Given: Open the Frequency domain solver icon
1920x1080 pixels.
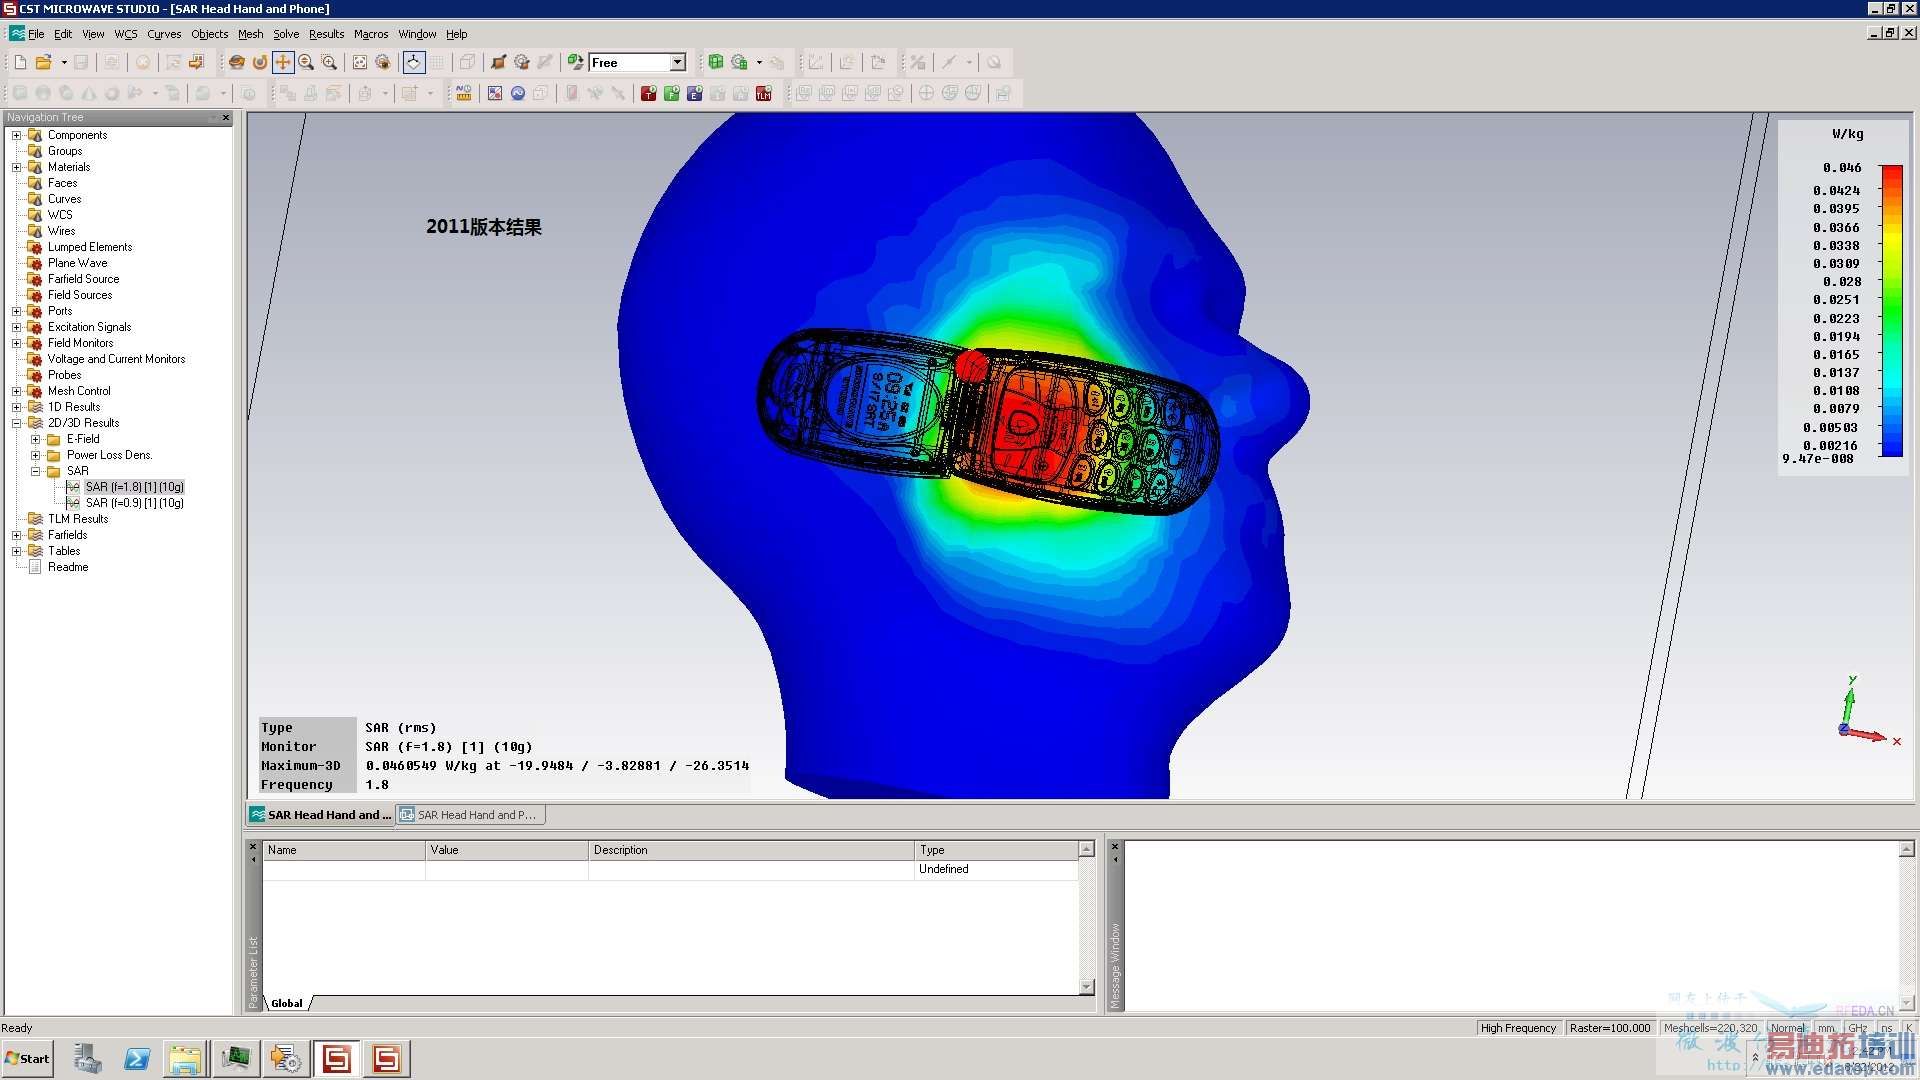Looking at the screenshot, I should [x=671, y=93].
